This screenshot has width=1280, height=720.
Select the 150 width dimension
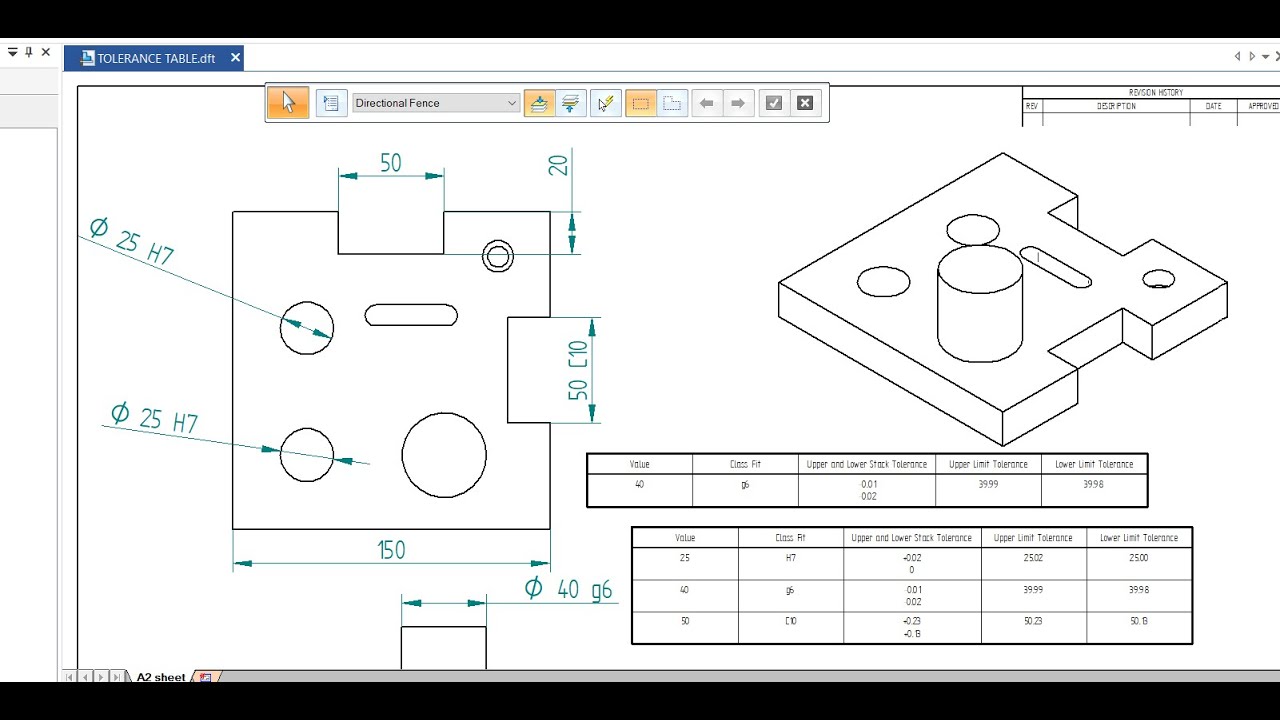(391, 550)
